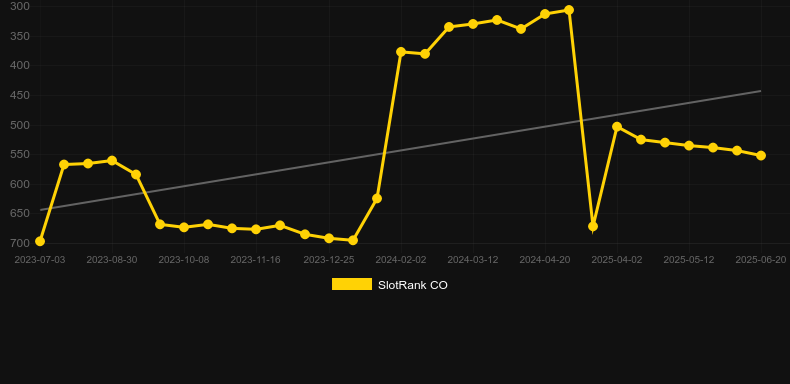
Task: Click the 2025-04-02 date axis label
Action: [617, 260]
